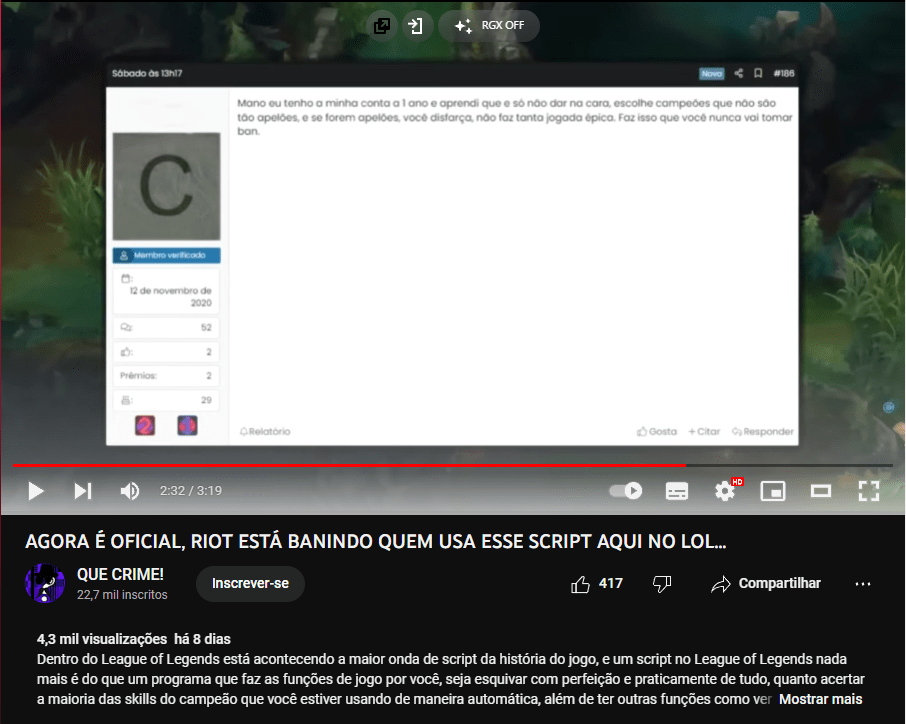Click the Membro verificado badge
The image size is (906, 724).
[x=166, y=255]
